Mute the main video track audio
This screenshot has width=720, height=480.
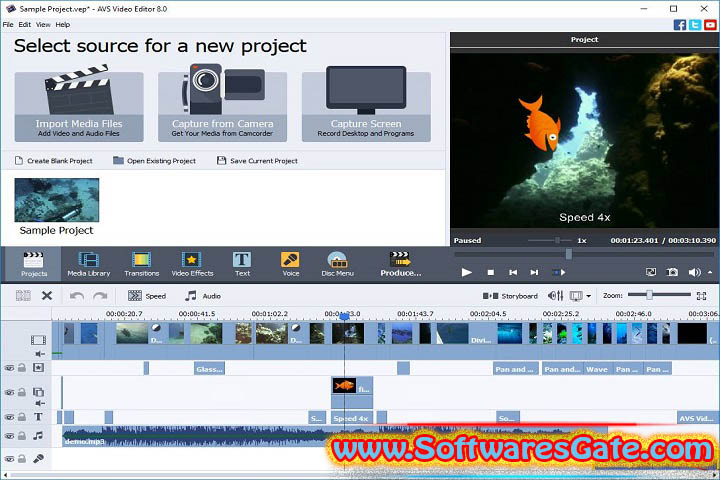pyautogui.click(x=40, y=354)
